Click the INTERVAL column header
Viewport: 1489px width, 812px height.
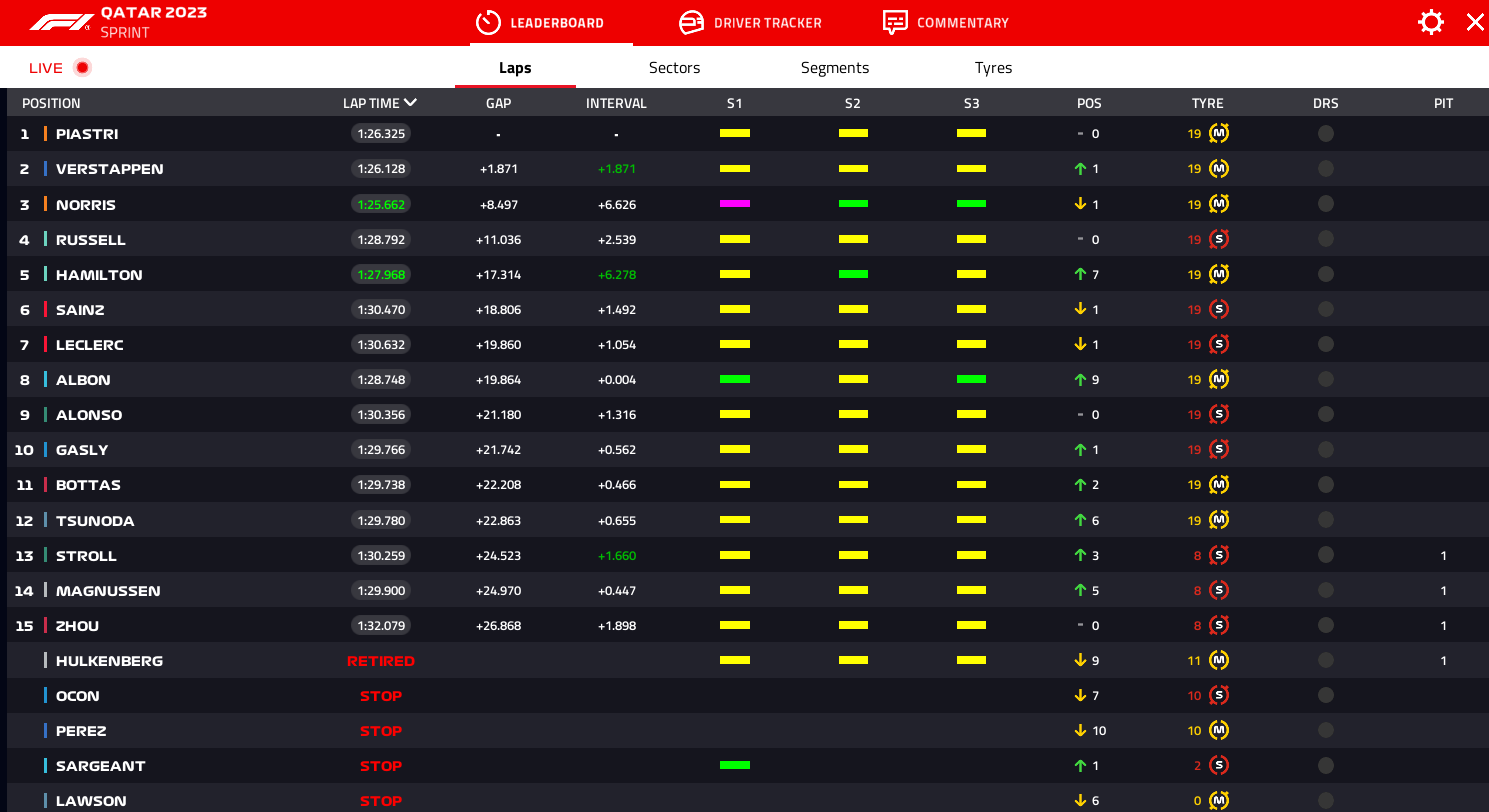pyautogui.click(x=616, y=103)
